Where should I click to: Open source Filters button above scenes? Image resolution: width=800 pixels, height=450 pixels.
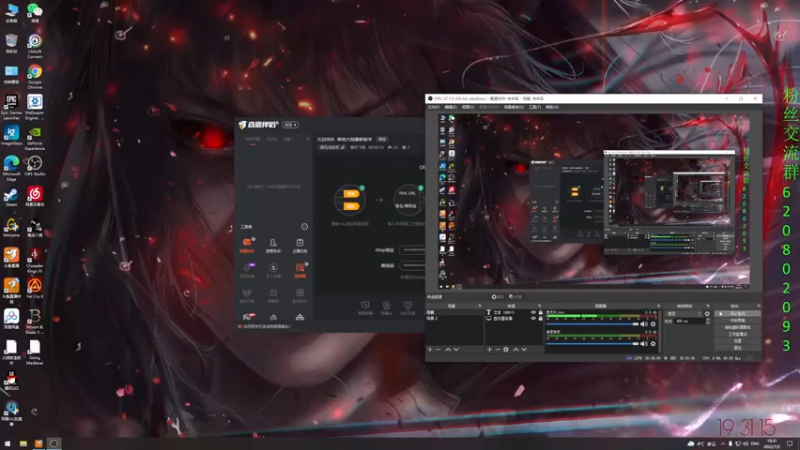click(x=516, y=297)
